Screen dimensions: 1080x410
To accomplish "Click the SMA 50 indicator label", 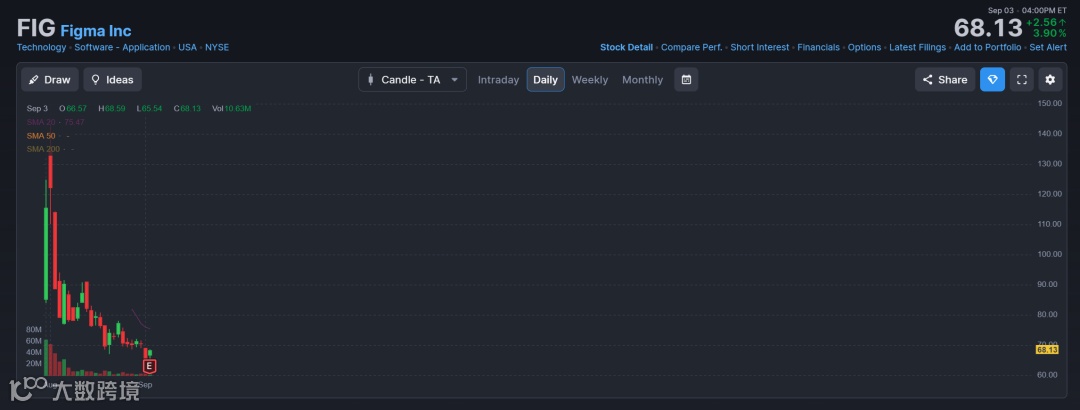I will (41, 136).
